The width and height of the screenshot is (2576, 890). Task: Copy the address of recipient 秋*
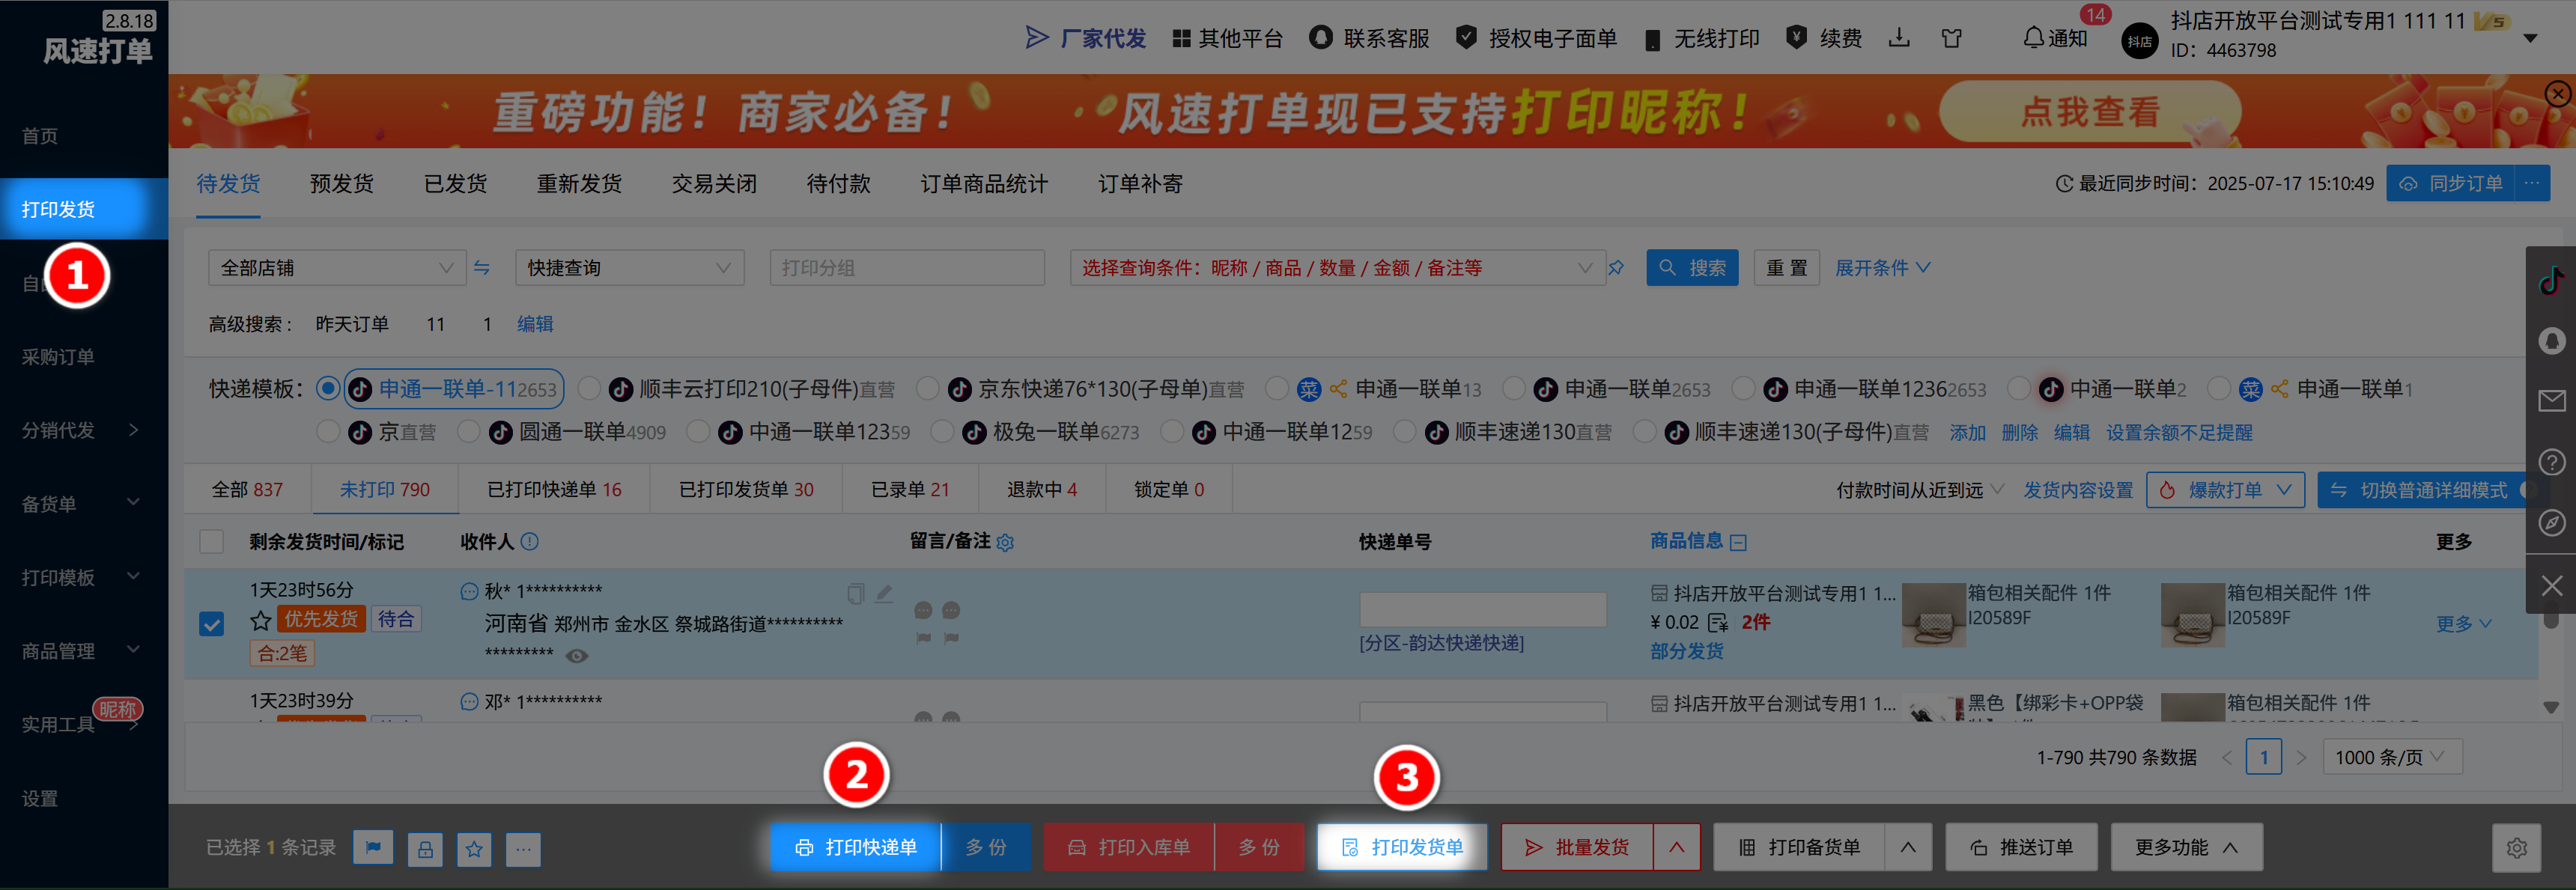coord(855,594)
